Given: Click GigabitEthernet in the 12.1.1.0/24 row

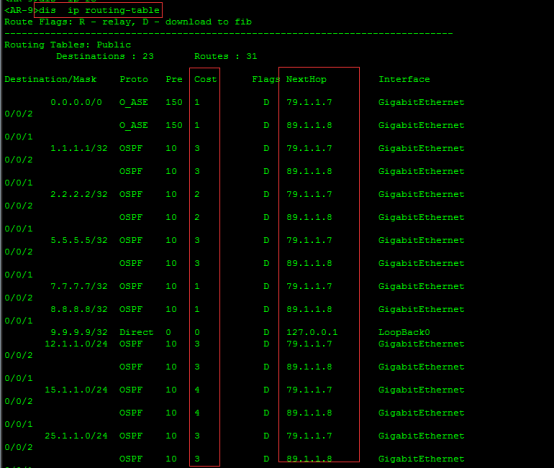Looking at the screenshot, I should pyautogui.click(x=421, y=344).
